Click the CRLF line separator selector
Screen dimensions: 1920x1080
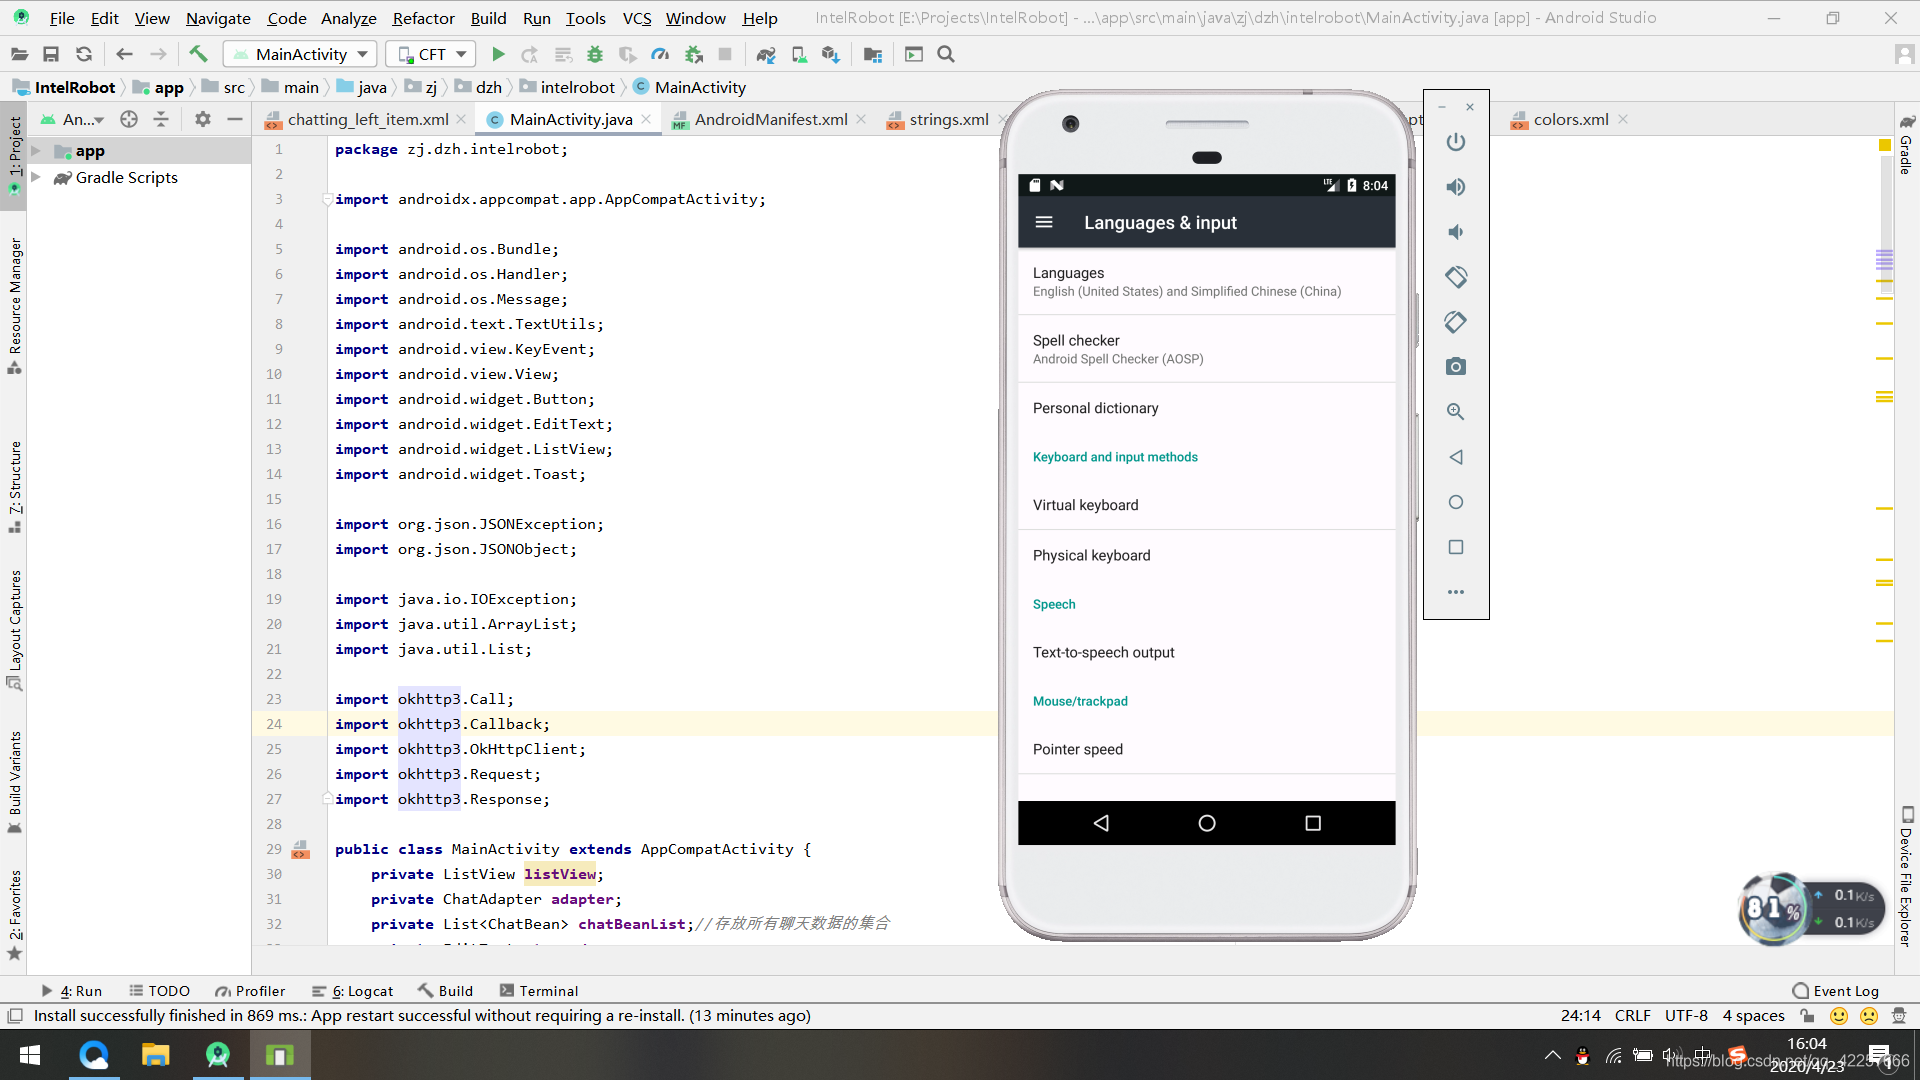click(1633, 1016)
